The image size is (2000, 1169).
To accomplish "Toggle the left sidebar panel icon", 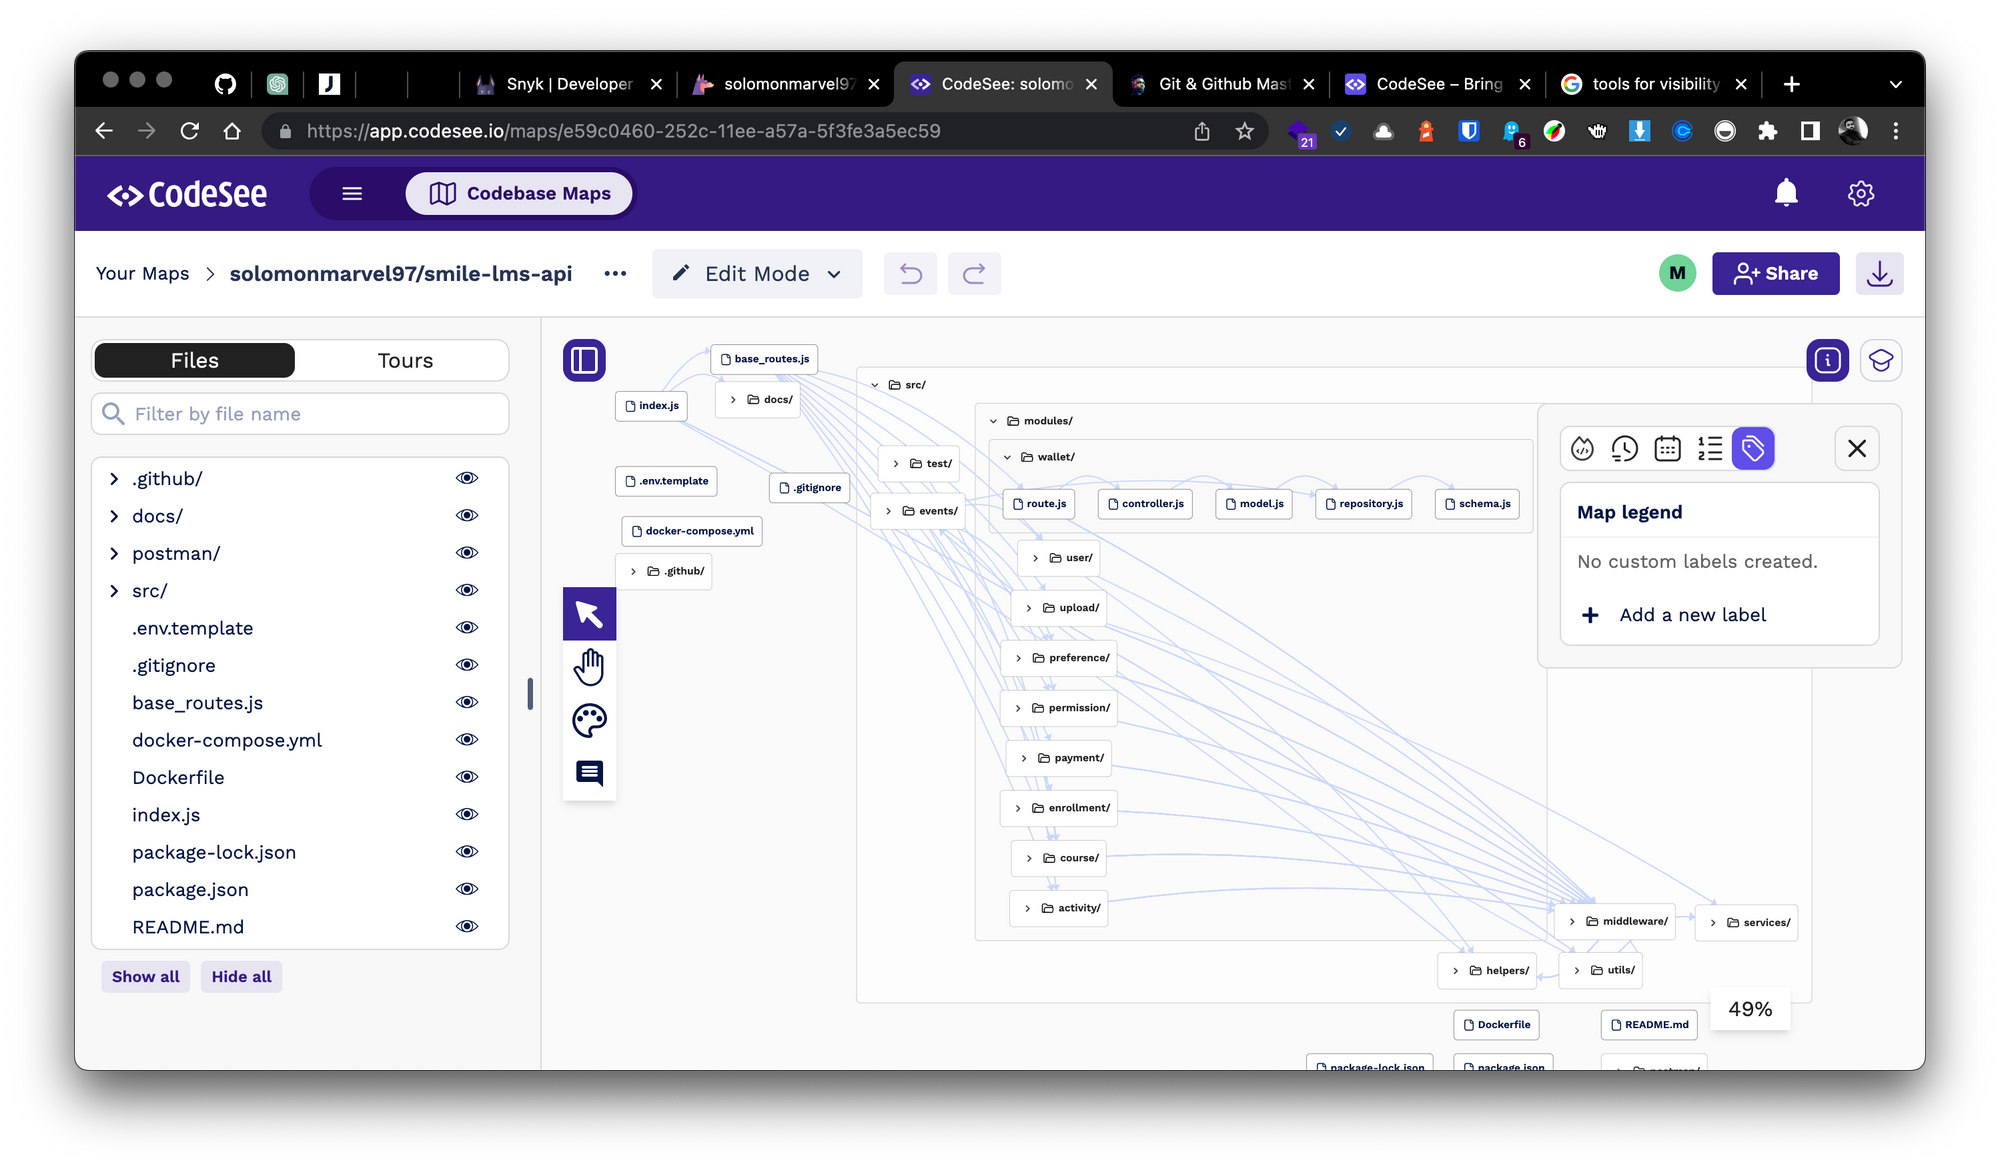I will coord(584,360).
